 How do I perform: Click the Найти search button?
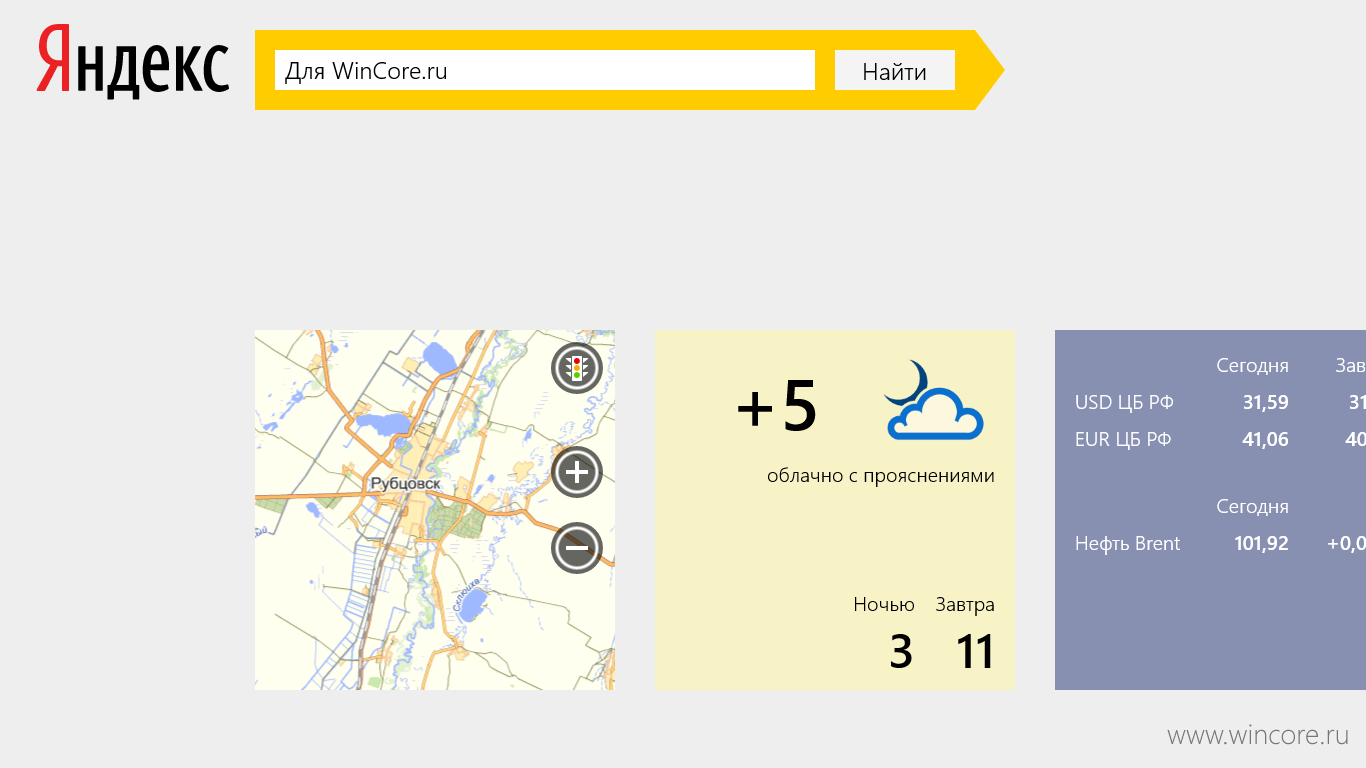[895, 70]
